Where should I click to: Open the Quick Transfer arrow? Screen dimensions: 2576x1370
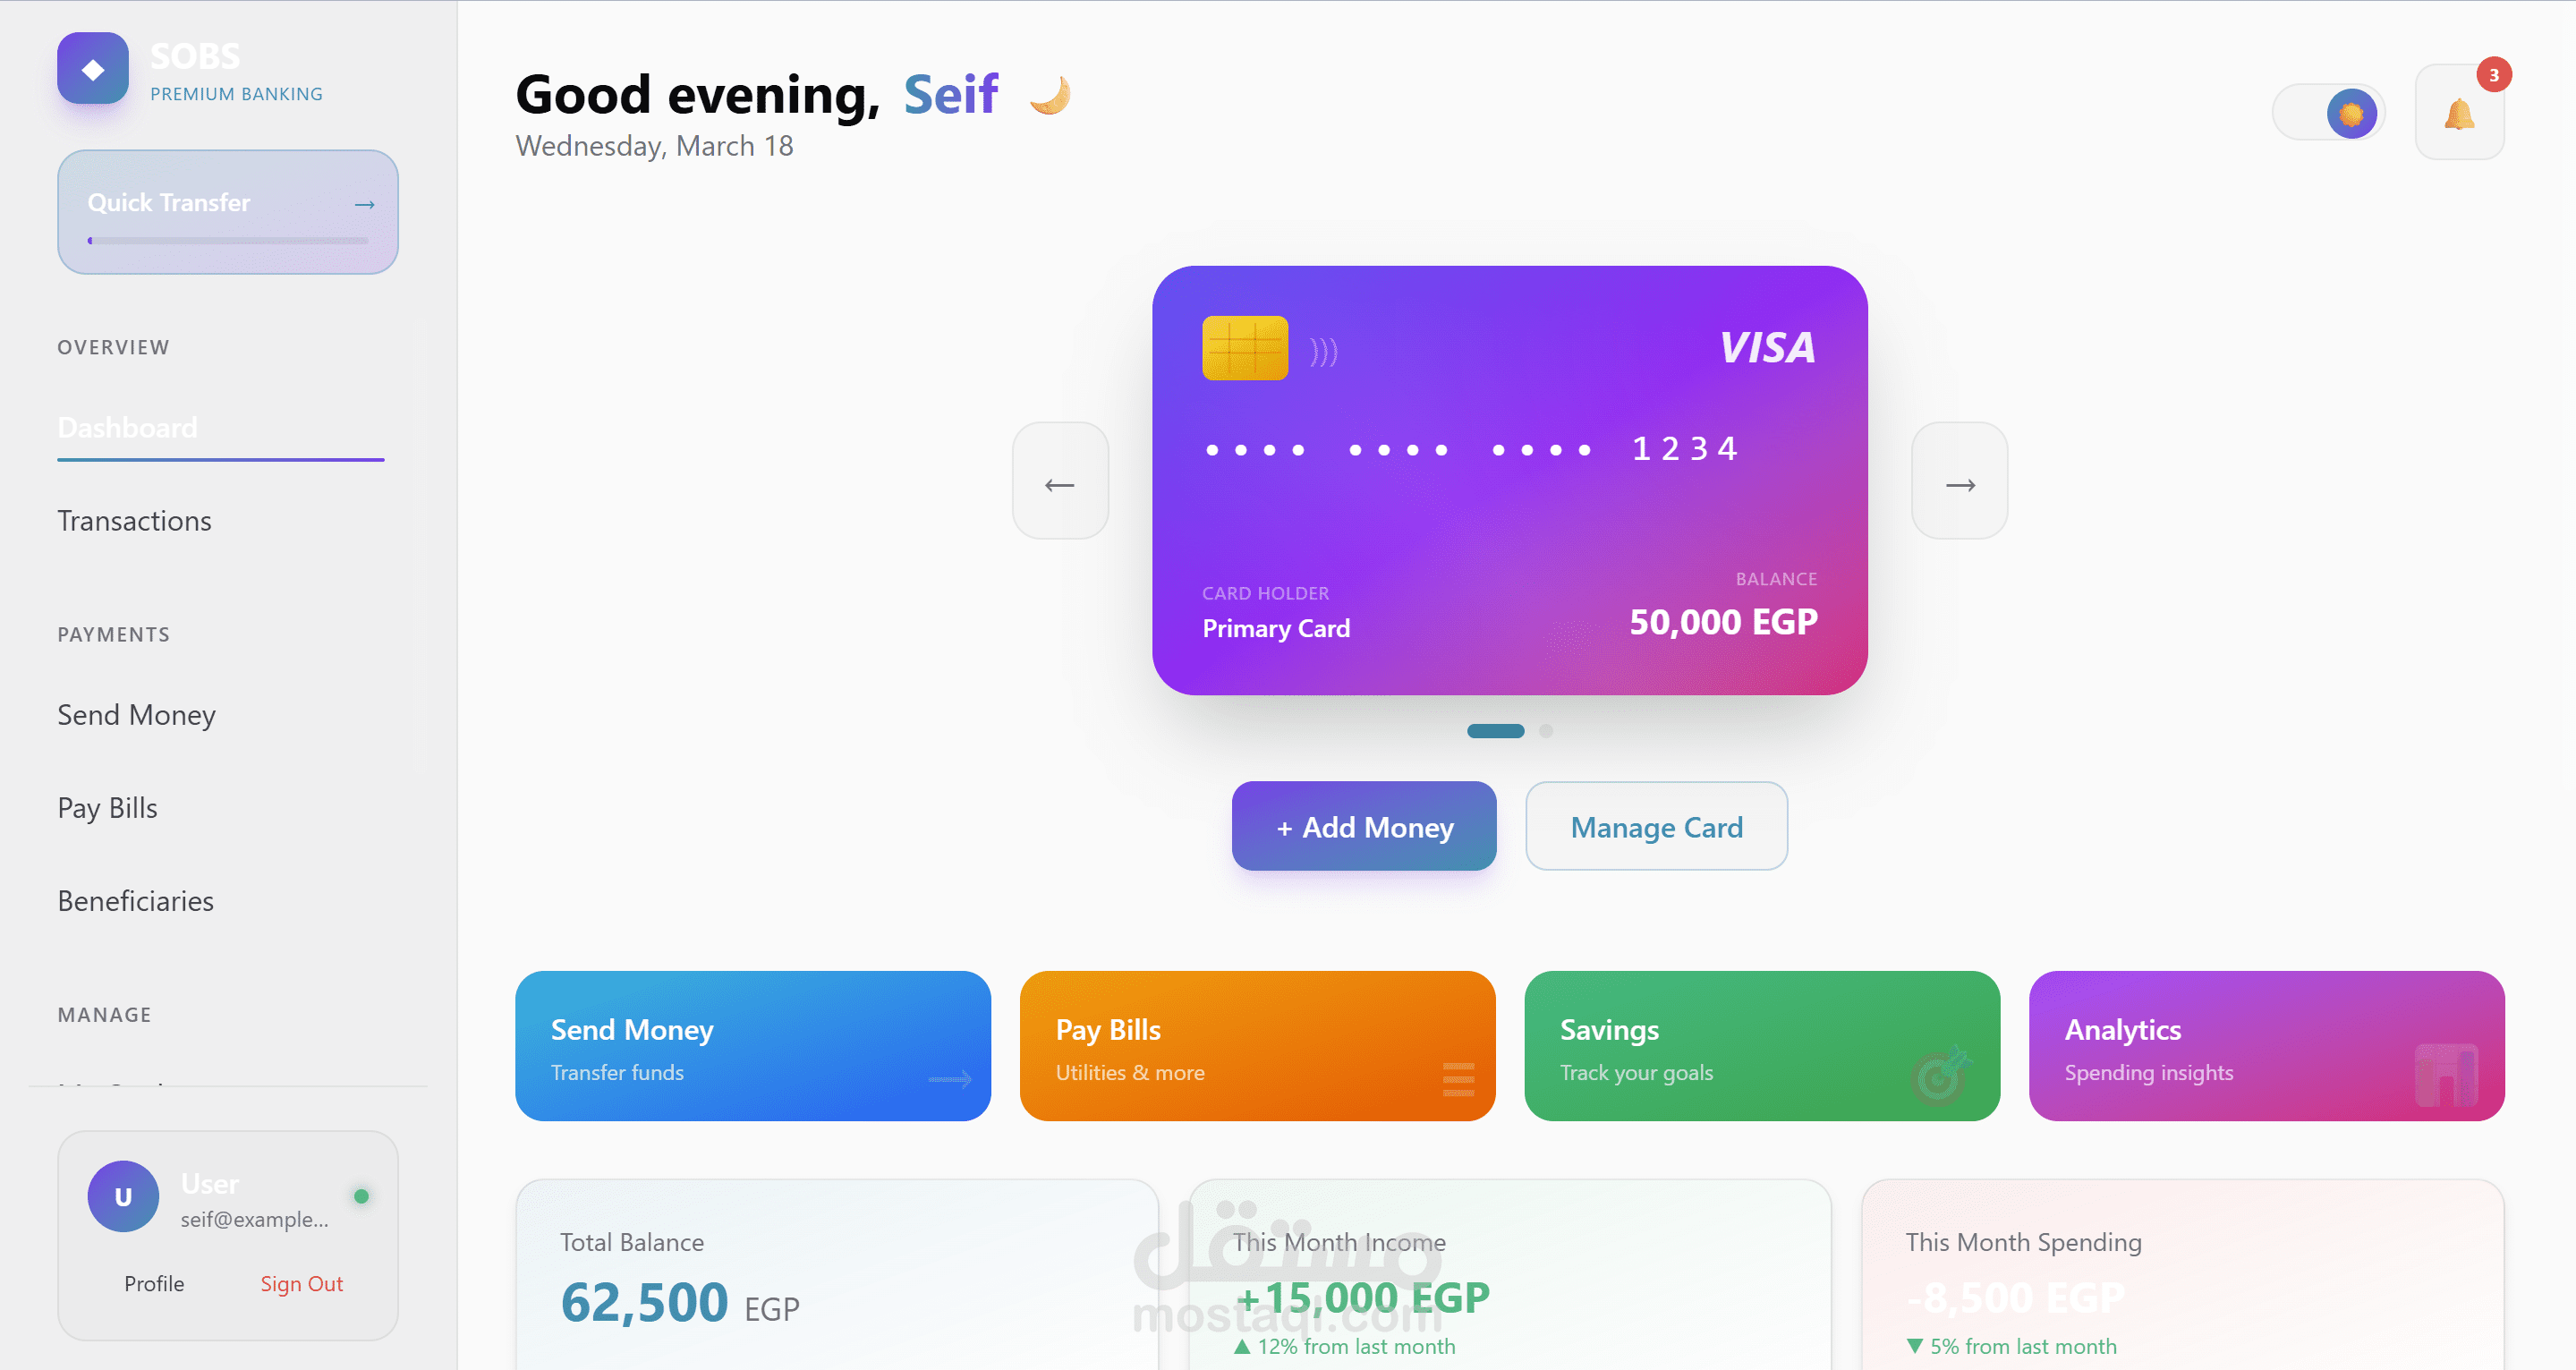tap(364, 204)
